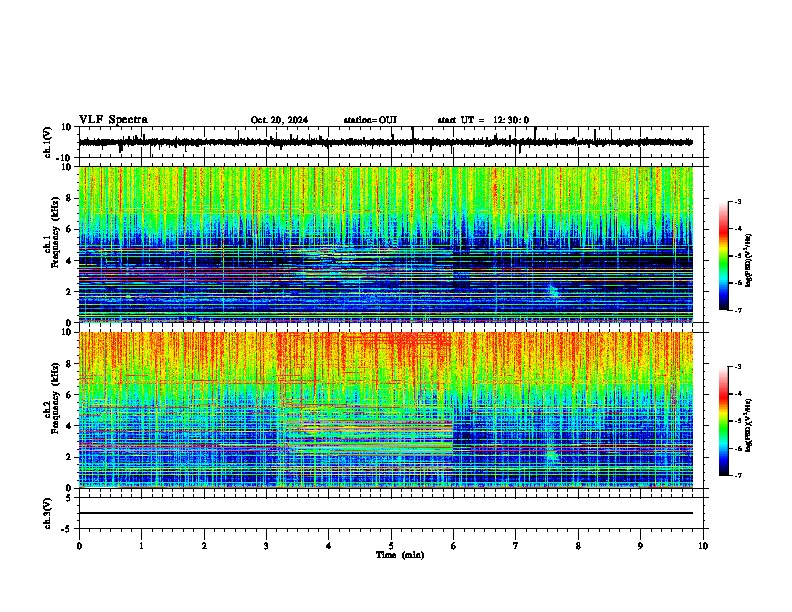Click the flat ch.3 voltage trace line
This screenshot has height=612, width=792.
tap(385, 513)
